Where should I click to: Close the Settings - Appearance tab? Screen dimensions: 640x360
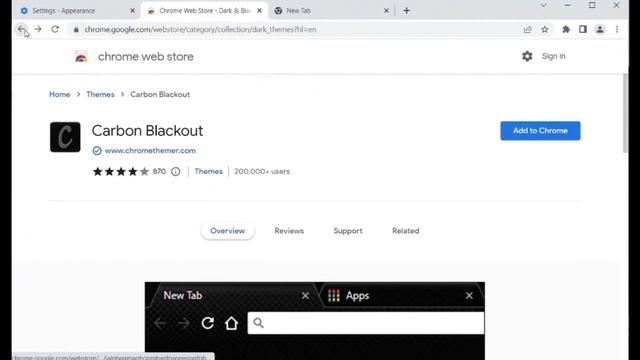[x=132, y=11]
